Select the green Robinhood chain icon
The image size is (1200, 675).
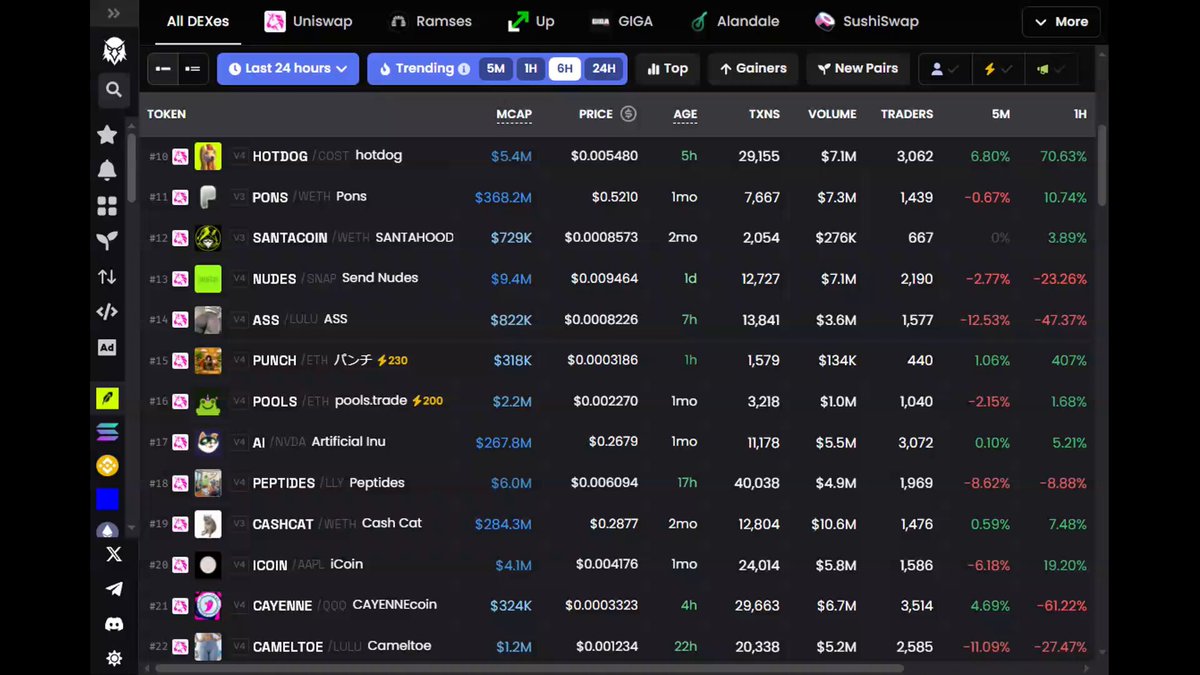point(107,398)
